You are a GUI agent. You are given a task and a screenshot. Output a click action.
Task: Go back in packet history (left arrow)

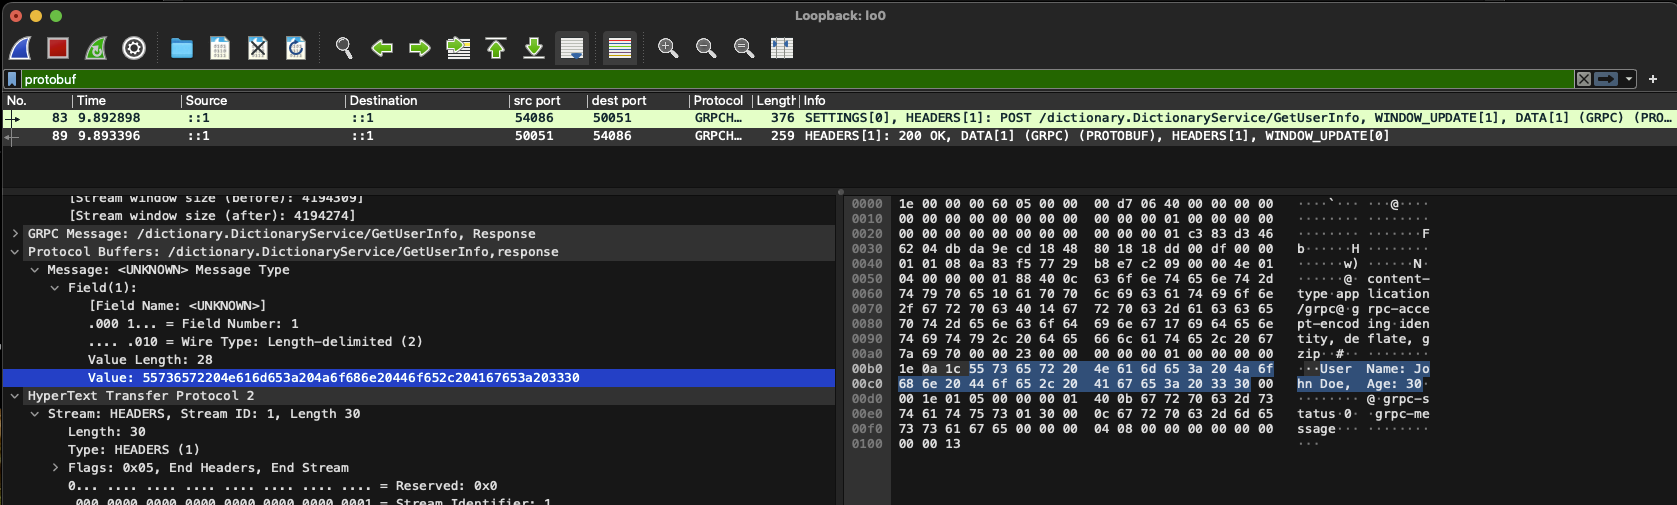(x=382, y=48)
